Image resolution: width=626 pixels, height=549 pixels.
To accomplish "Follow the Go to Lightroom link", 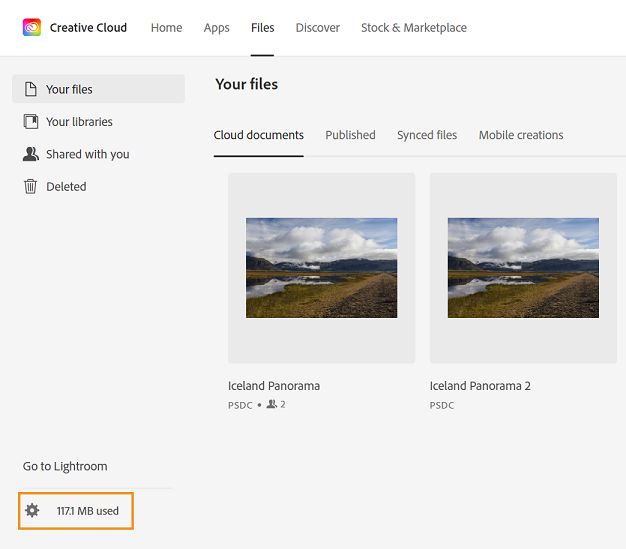I will (x=65, y=466).
